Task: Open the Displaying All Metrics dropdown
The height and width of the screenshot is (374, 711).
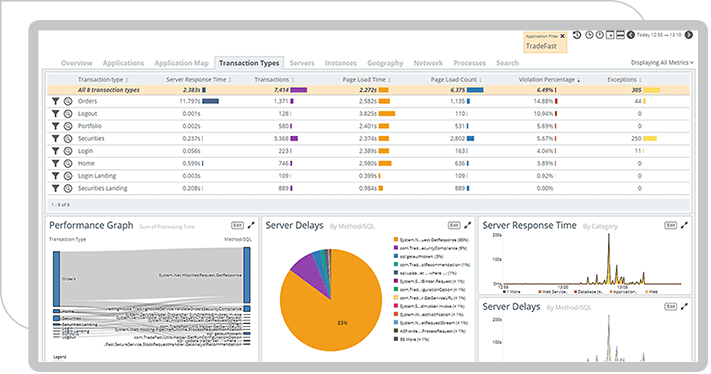Action: point(662,63)
